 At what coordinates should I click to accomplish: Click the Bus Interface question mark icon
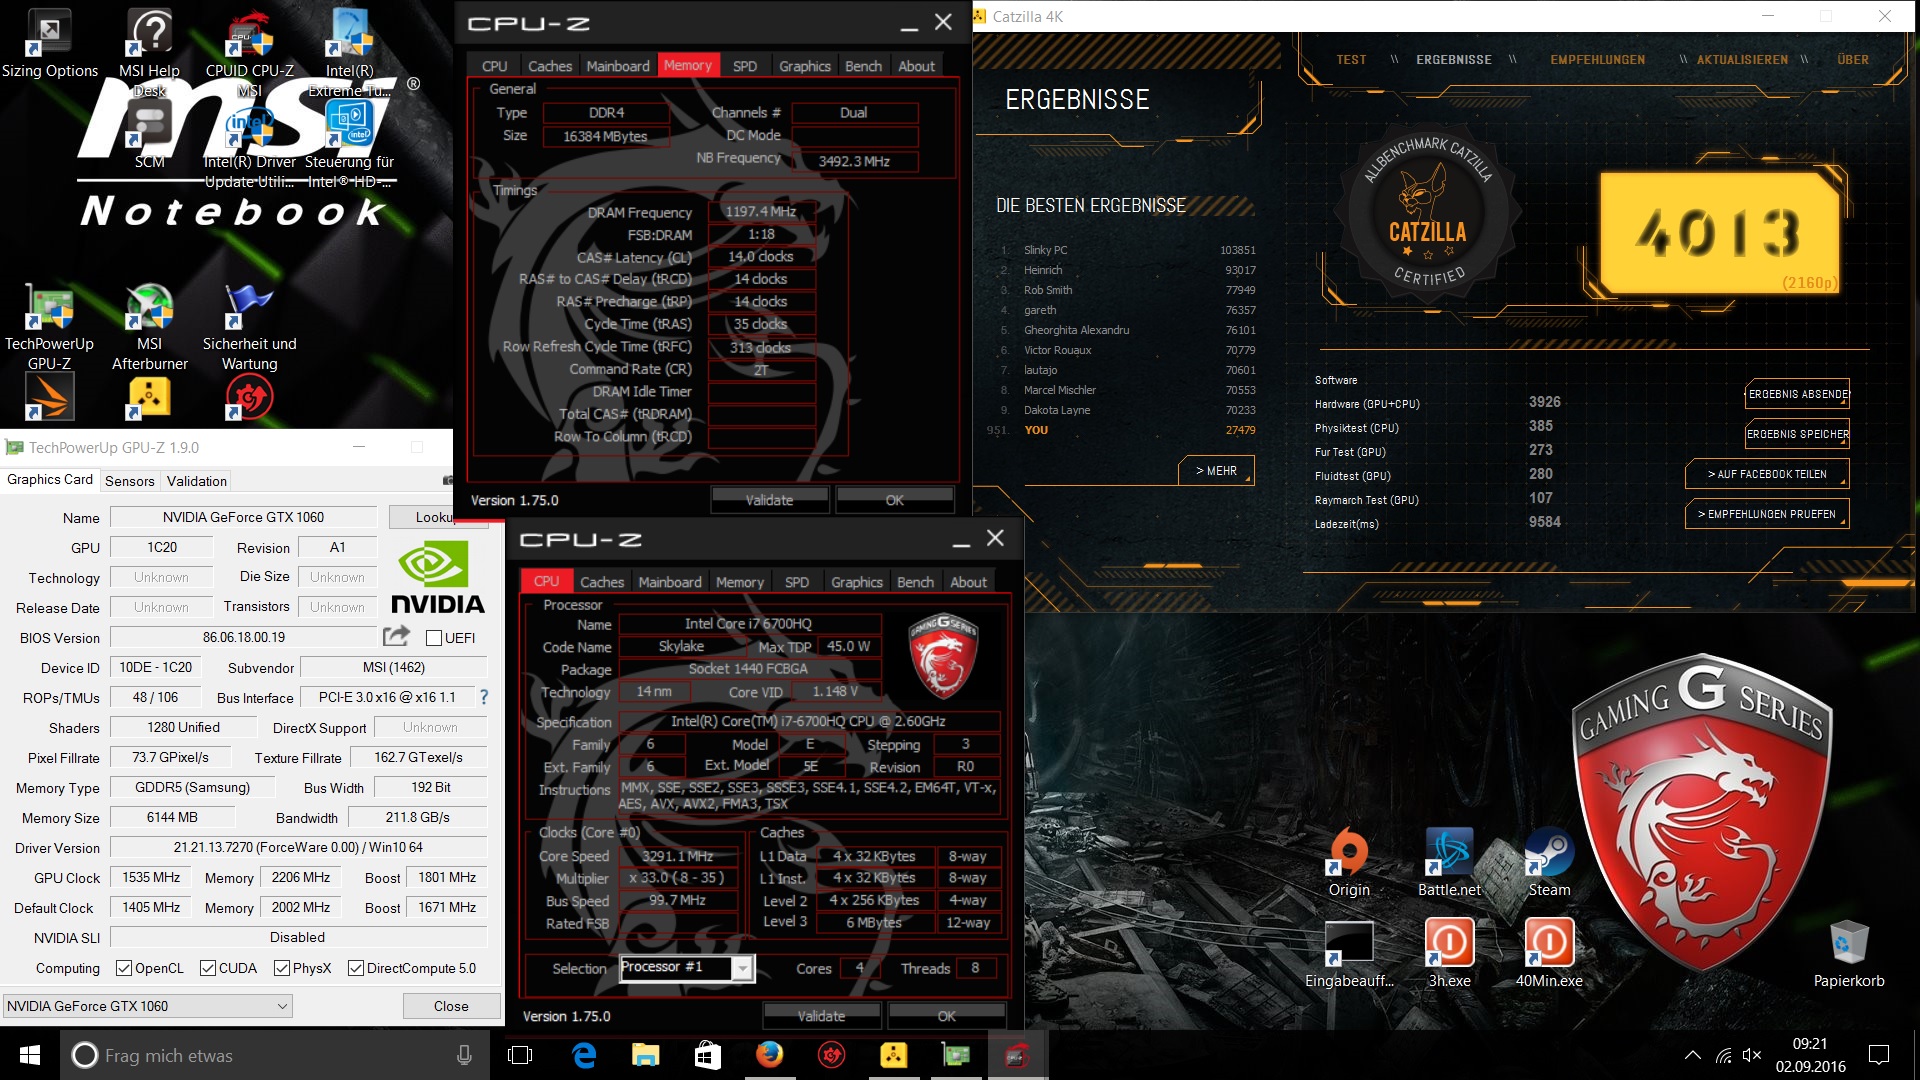click(484, 697)
